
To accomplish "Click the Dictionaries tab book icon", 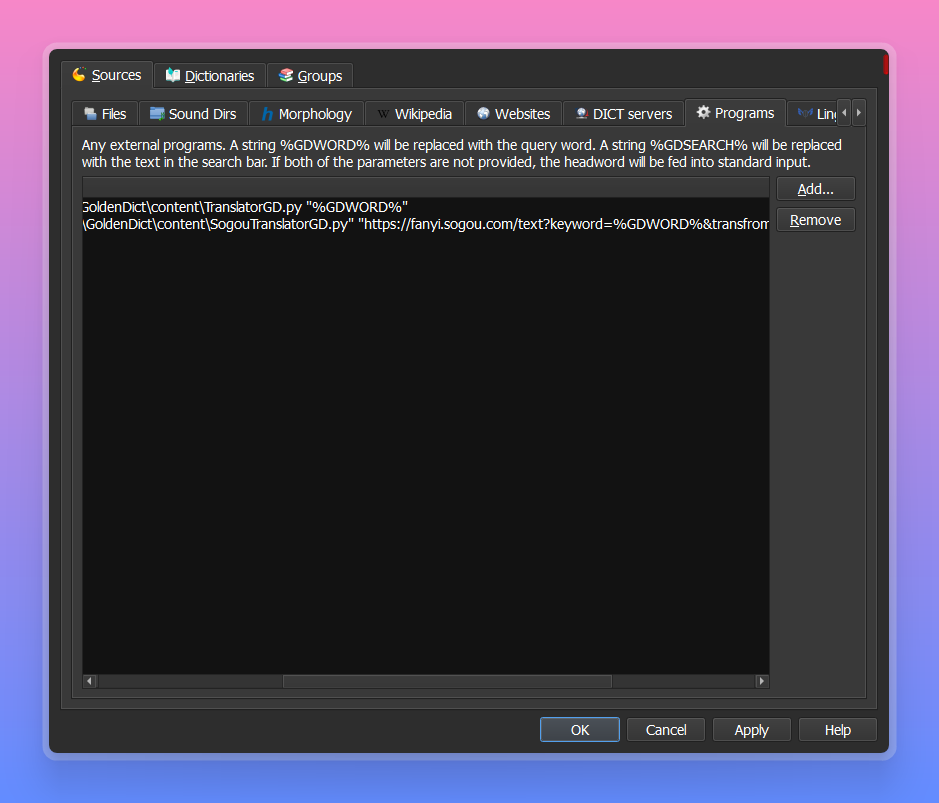I will (x=172, y=75).
